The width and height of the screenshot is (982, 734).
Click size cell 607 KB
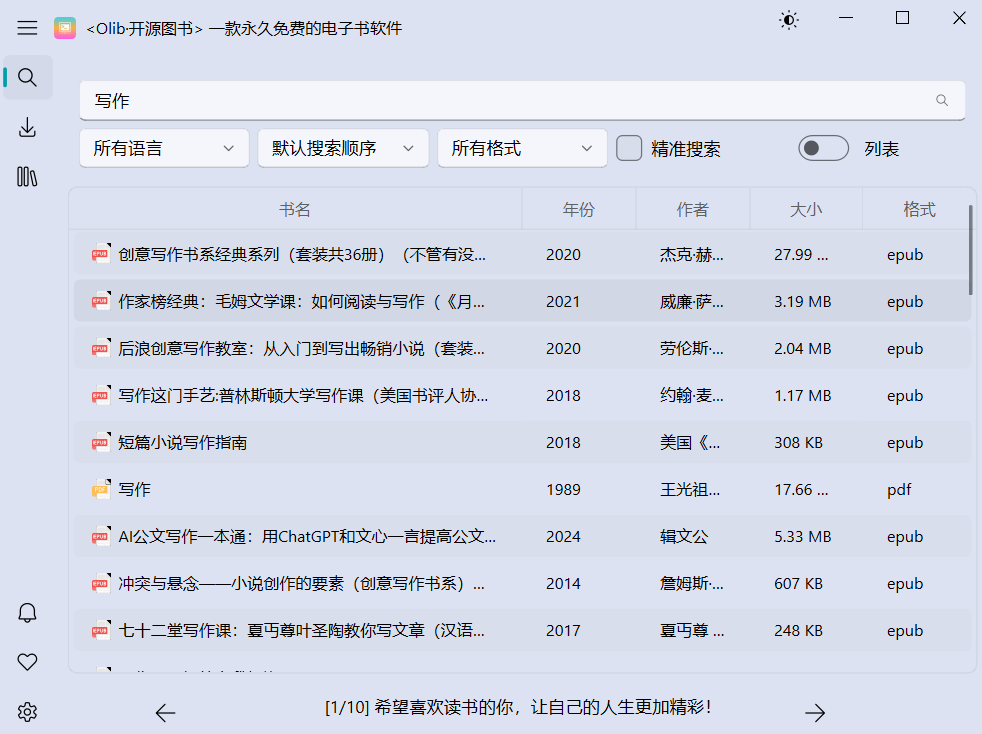coord(798,583)
